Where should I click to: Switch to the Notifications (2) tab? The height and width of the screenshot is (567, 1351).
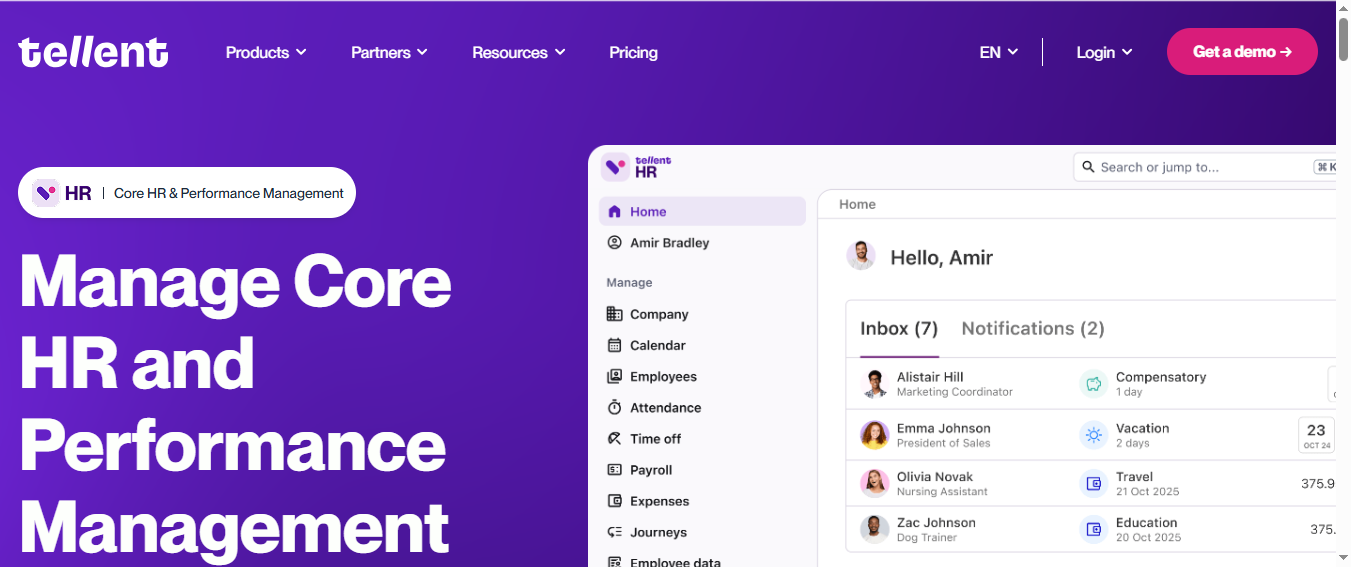pos(1033,328)
